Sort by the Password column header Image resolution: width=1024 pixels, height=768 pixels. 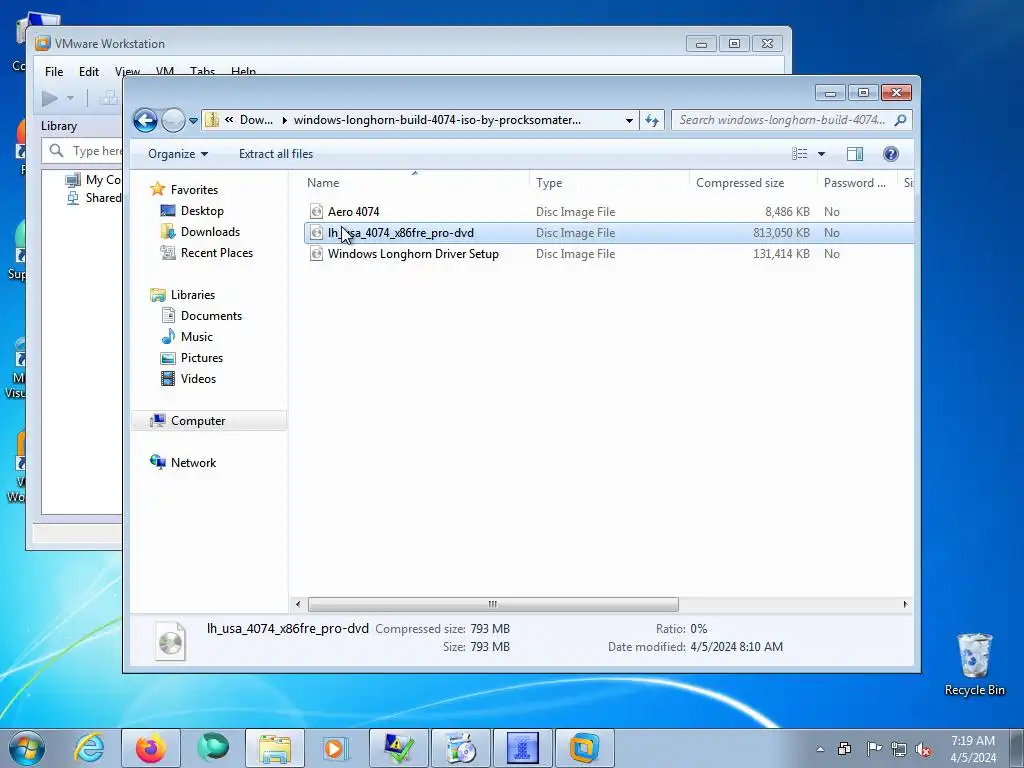tap(857, 183)
